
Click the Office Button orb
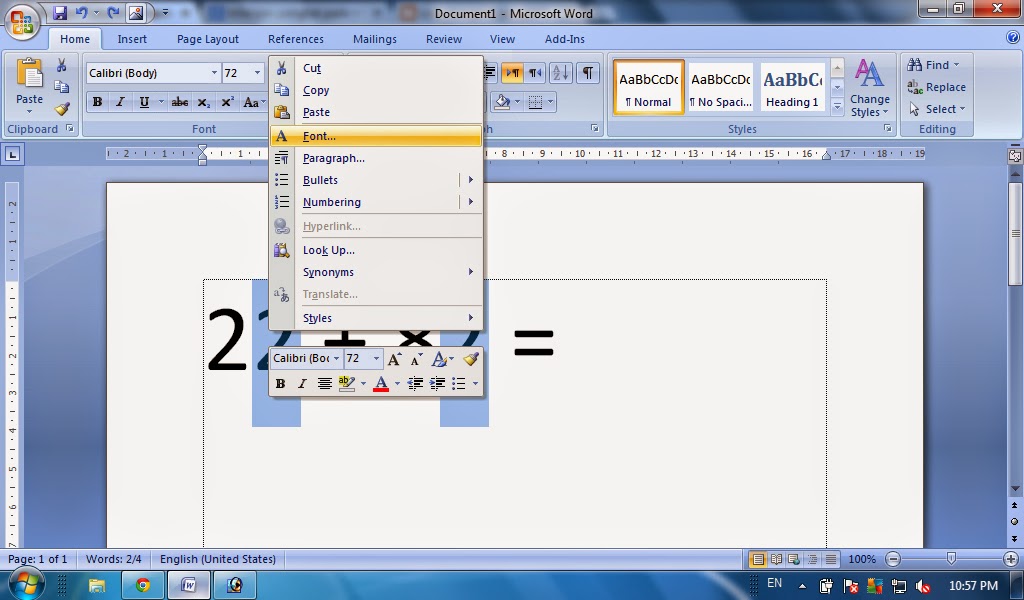pos(22,22)
